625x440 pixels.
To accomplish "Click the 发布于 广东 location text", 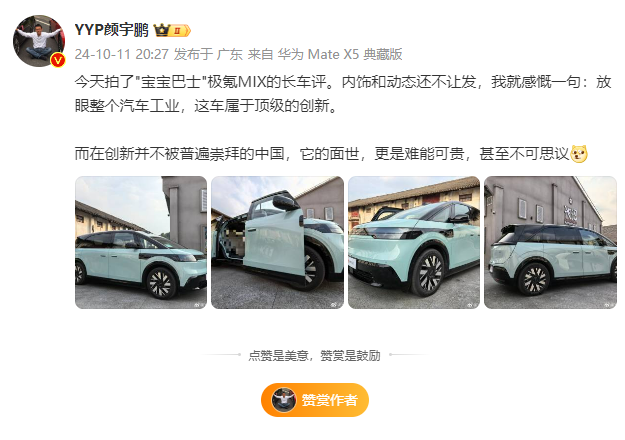I will pyautogui.click(x=208, y=54).
